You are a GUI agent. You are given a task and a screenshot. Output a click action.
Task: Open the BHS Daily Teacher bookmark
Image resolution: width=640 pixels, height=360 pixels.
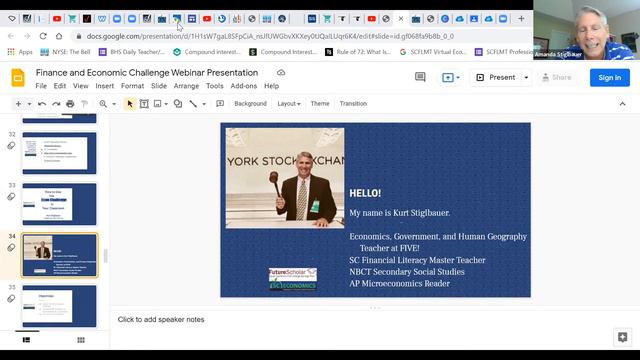click(132, 52)
